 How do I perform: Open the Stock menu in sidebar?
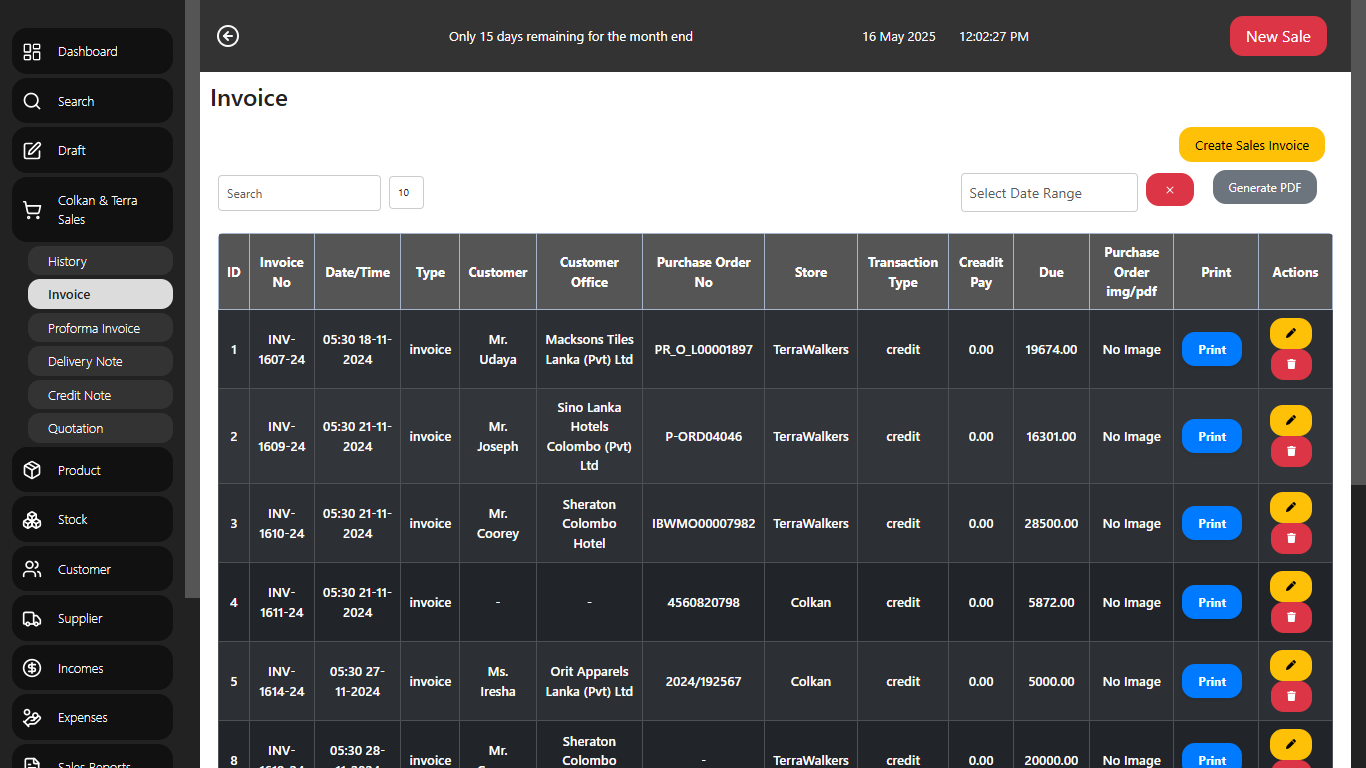[92, 519]
